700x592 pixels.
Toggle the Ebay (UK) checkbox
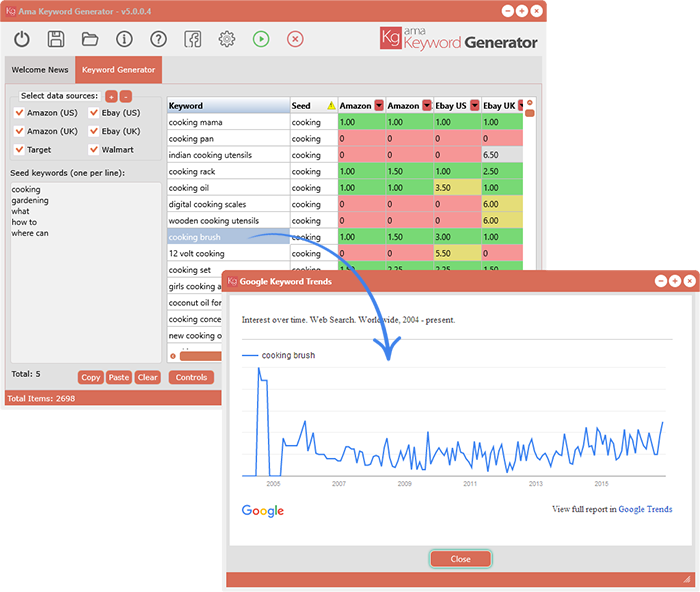[x=94, y=131]
